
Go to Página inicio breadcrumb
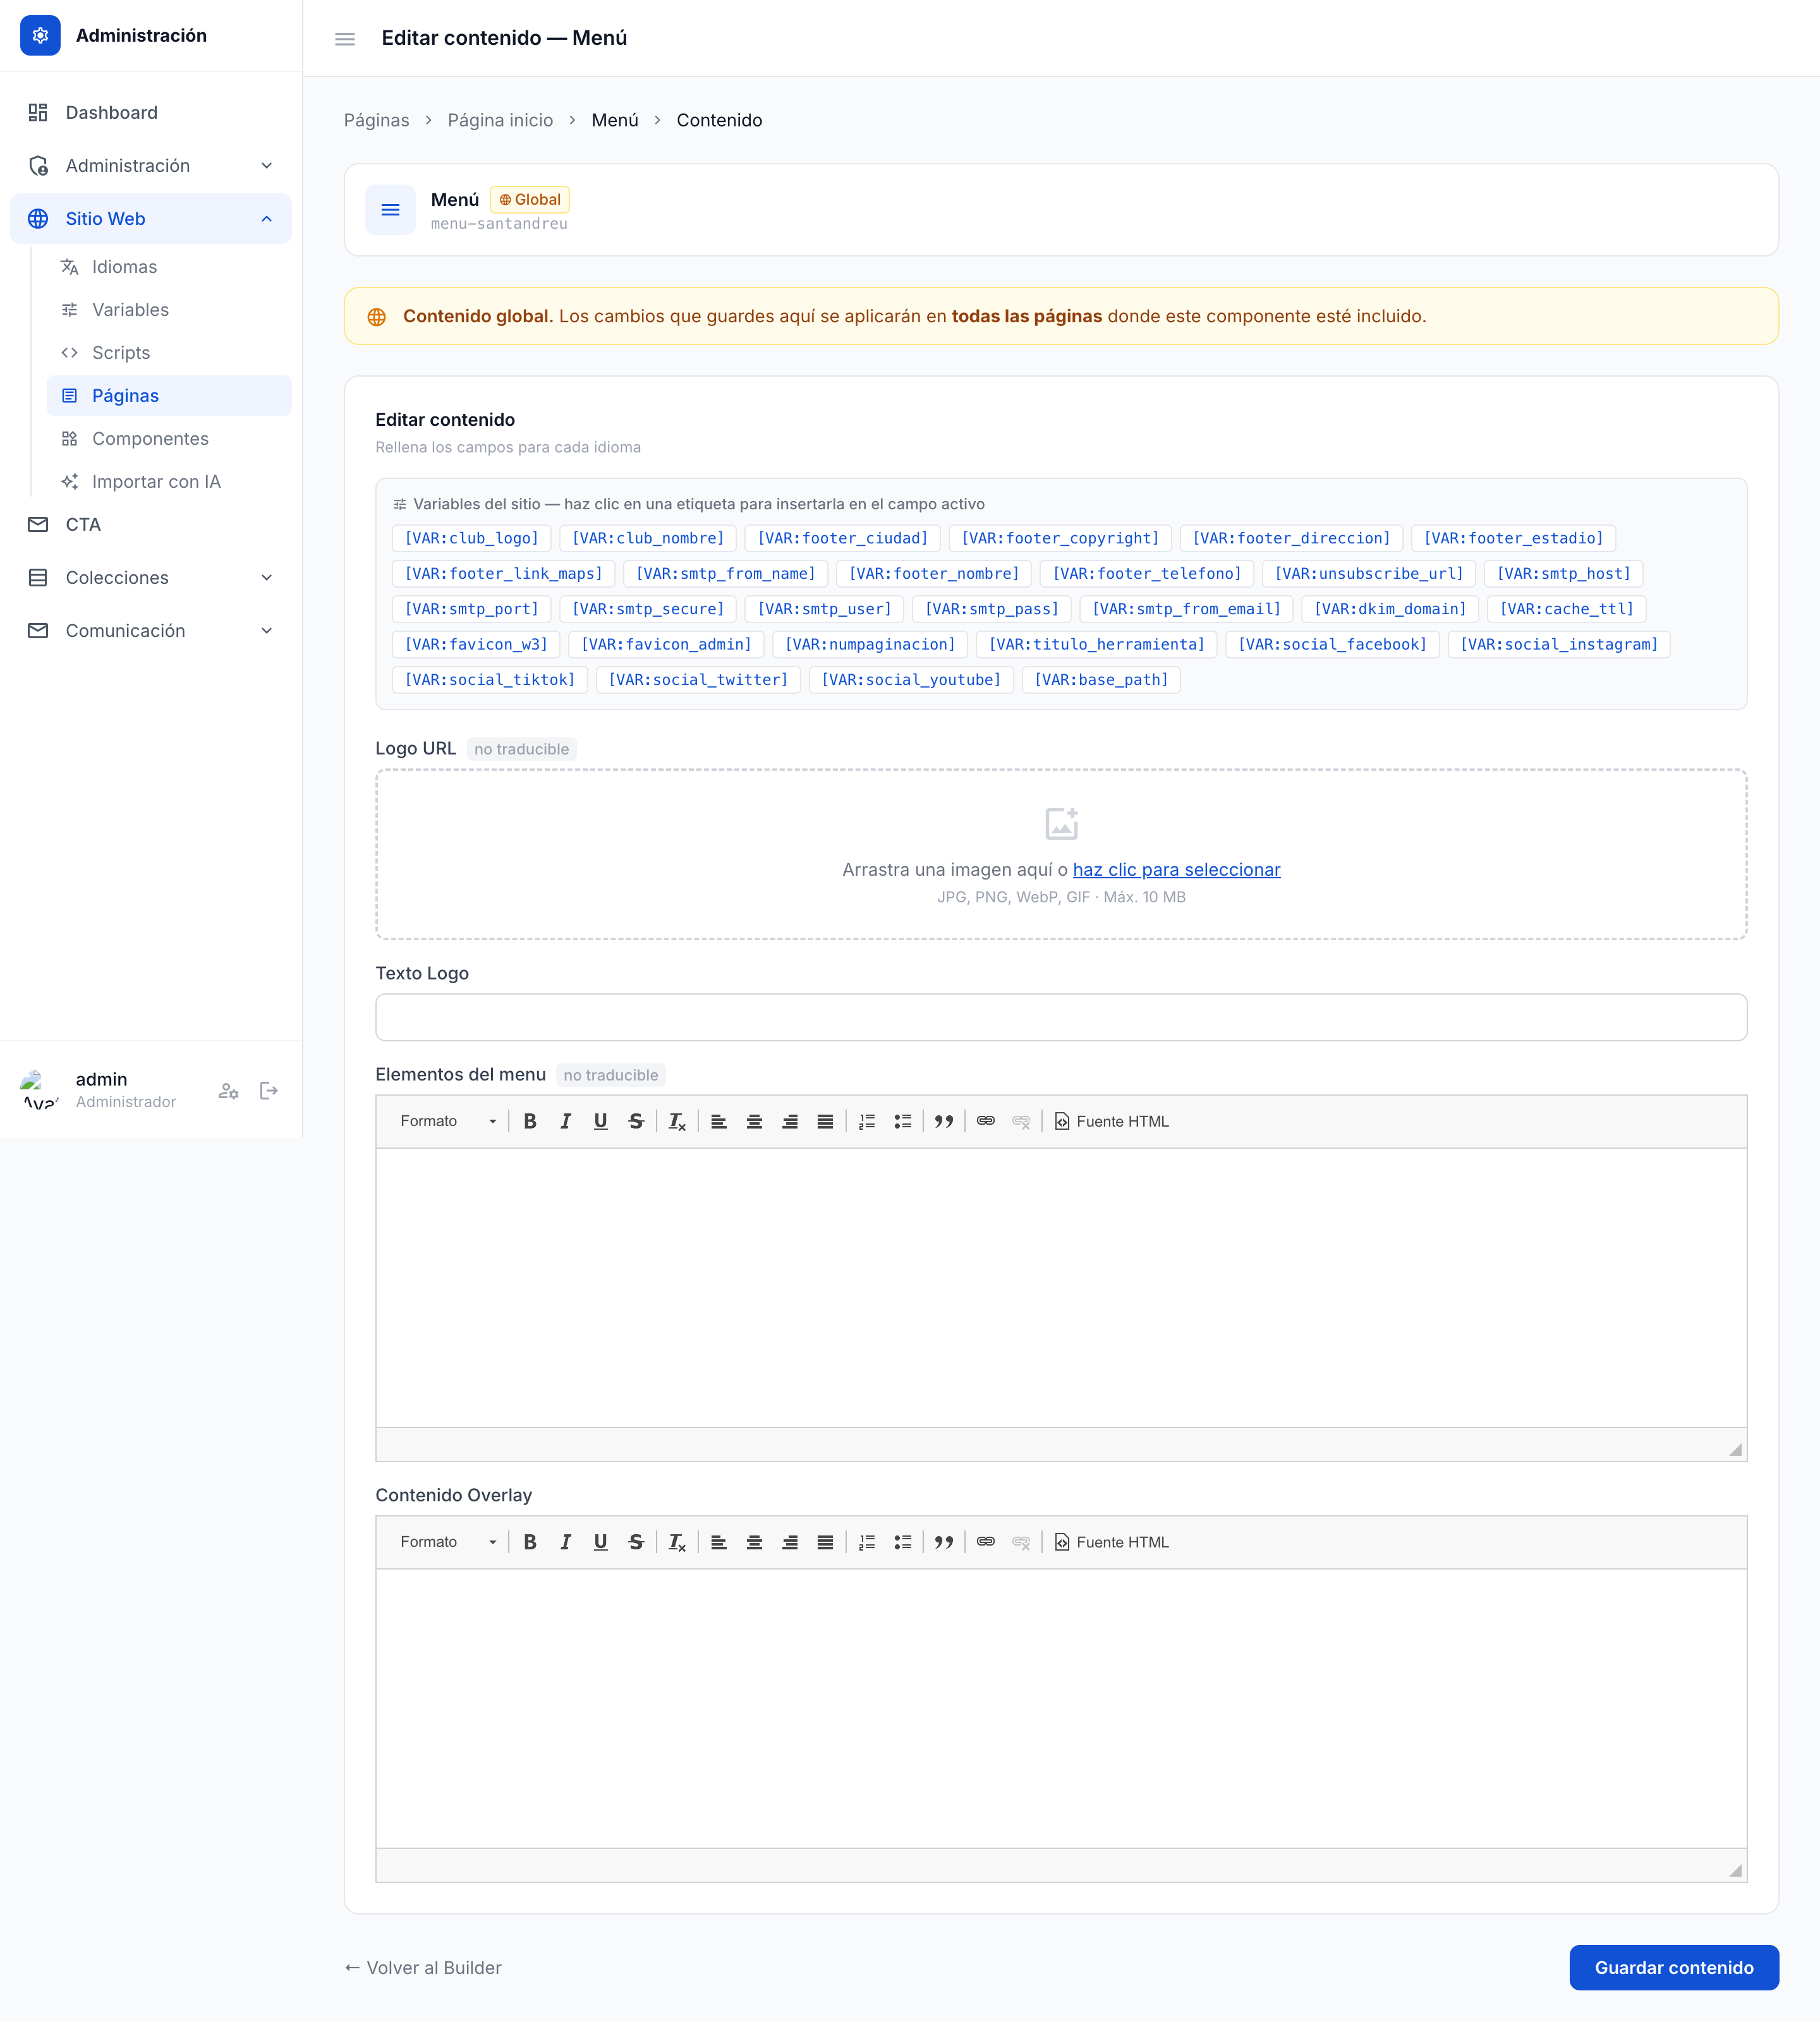pos(500,120)
